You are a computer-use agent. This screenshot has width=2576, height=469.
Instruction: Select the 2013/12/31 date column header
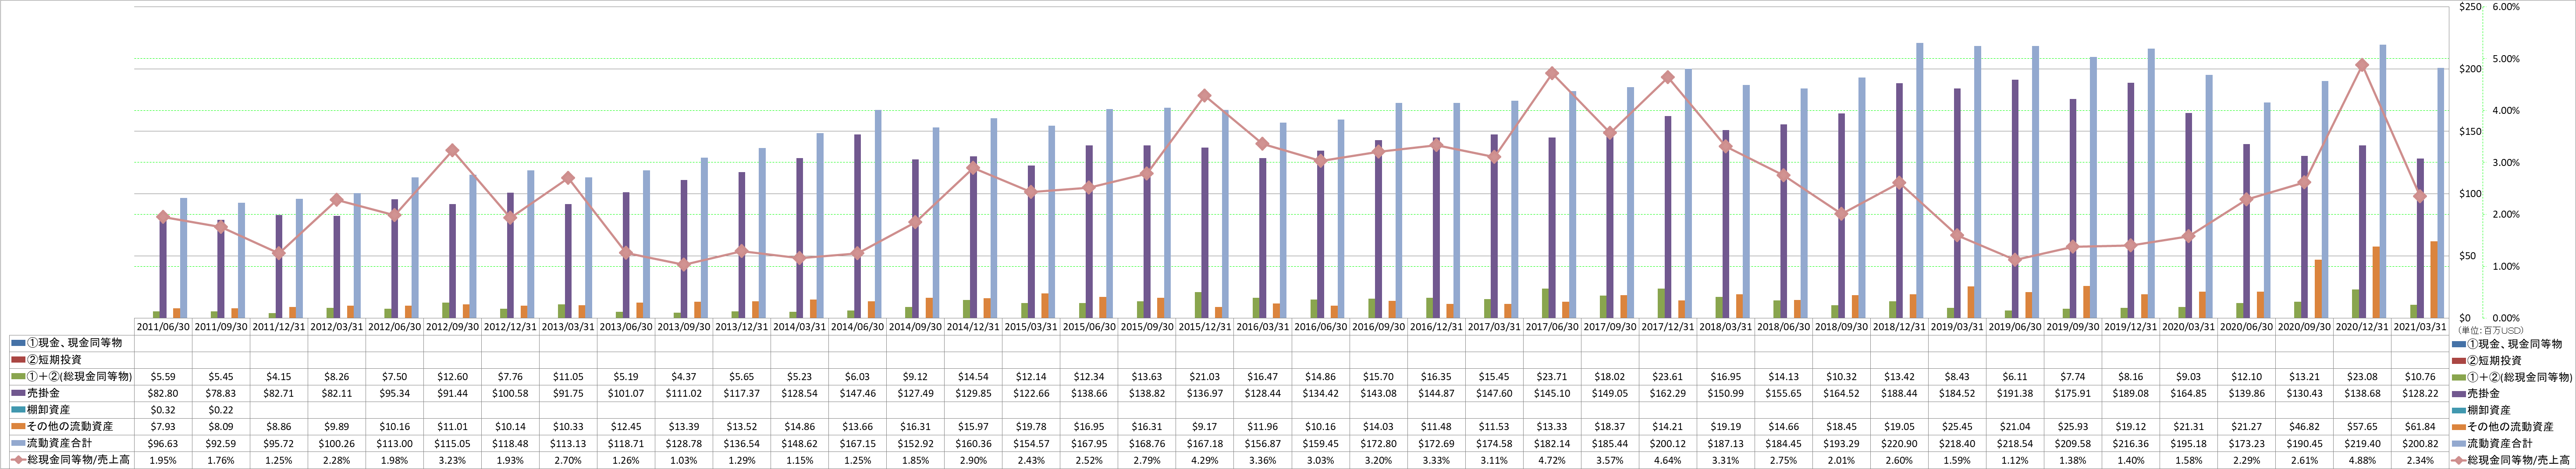[x=743, y=327]
